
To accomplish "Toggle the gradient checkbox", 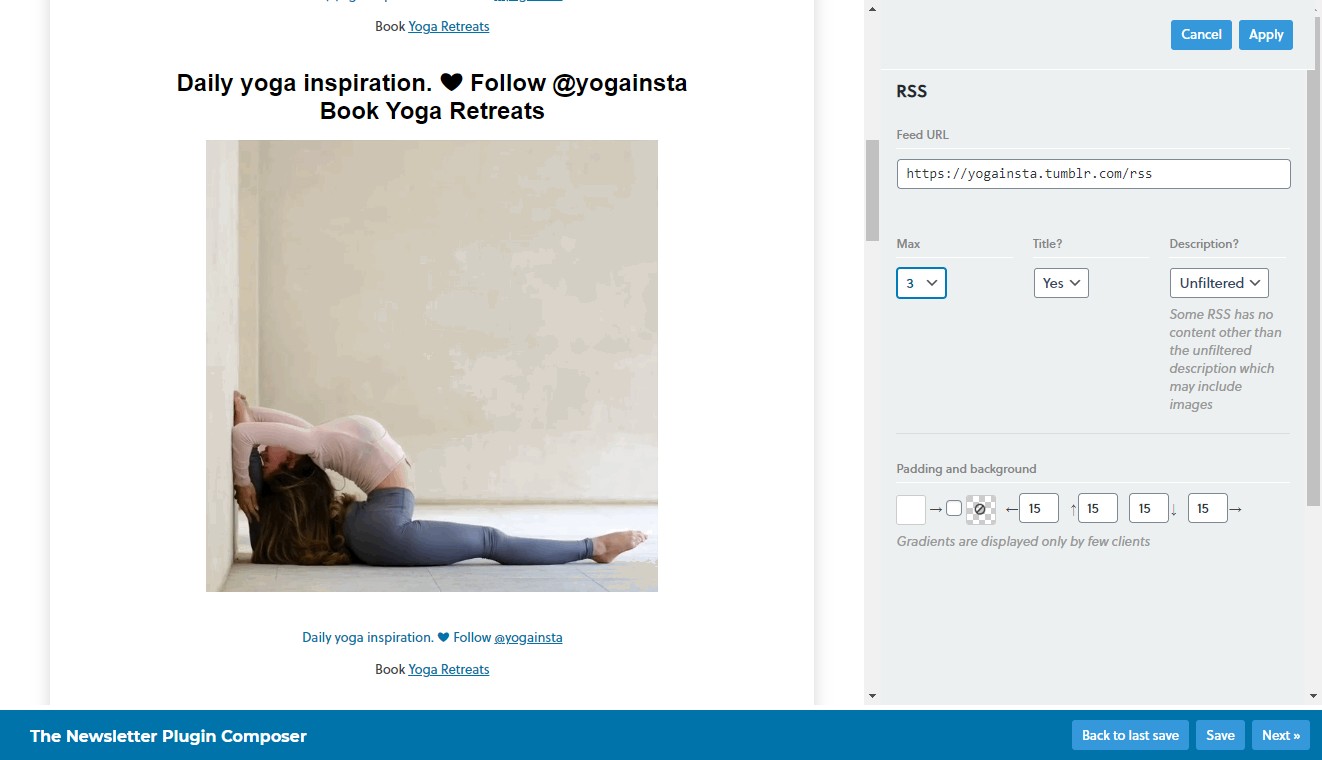I will (x=954, y=508).
